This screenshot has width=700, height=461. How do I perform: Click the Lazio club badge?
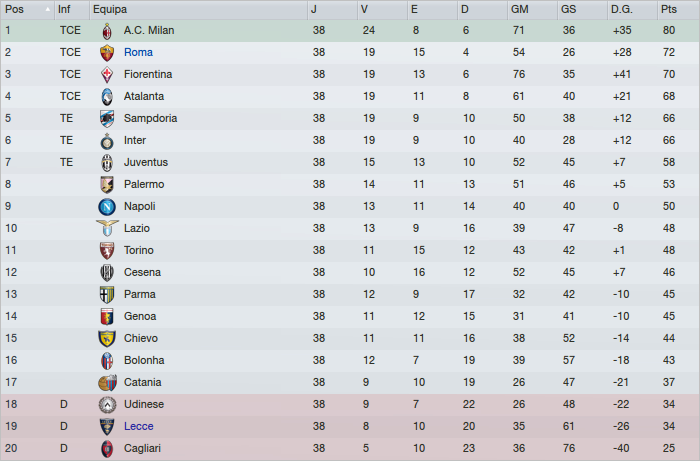point(107,228)
